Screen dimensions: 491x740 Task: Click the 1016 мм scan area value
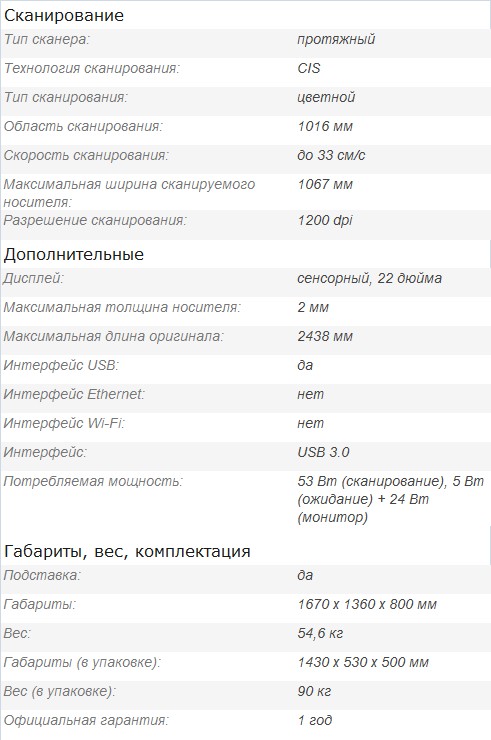325,126
